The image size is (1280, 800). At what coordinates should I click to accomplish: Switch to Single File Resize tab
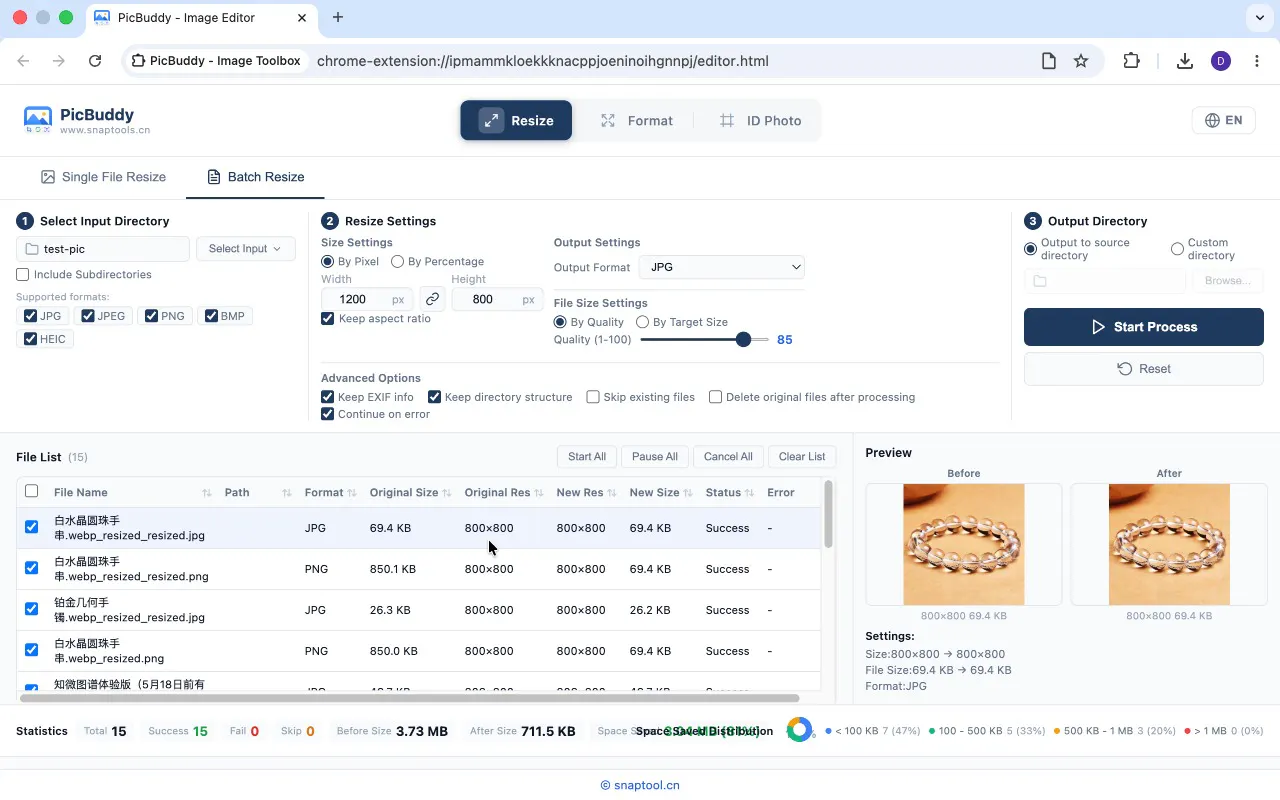[x=103, y=177]
